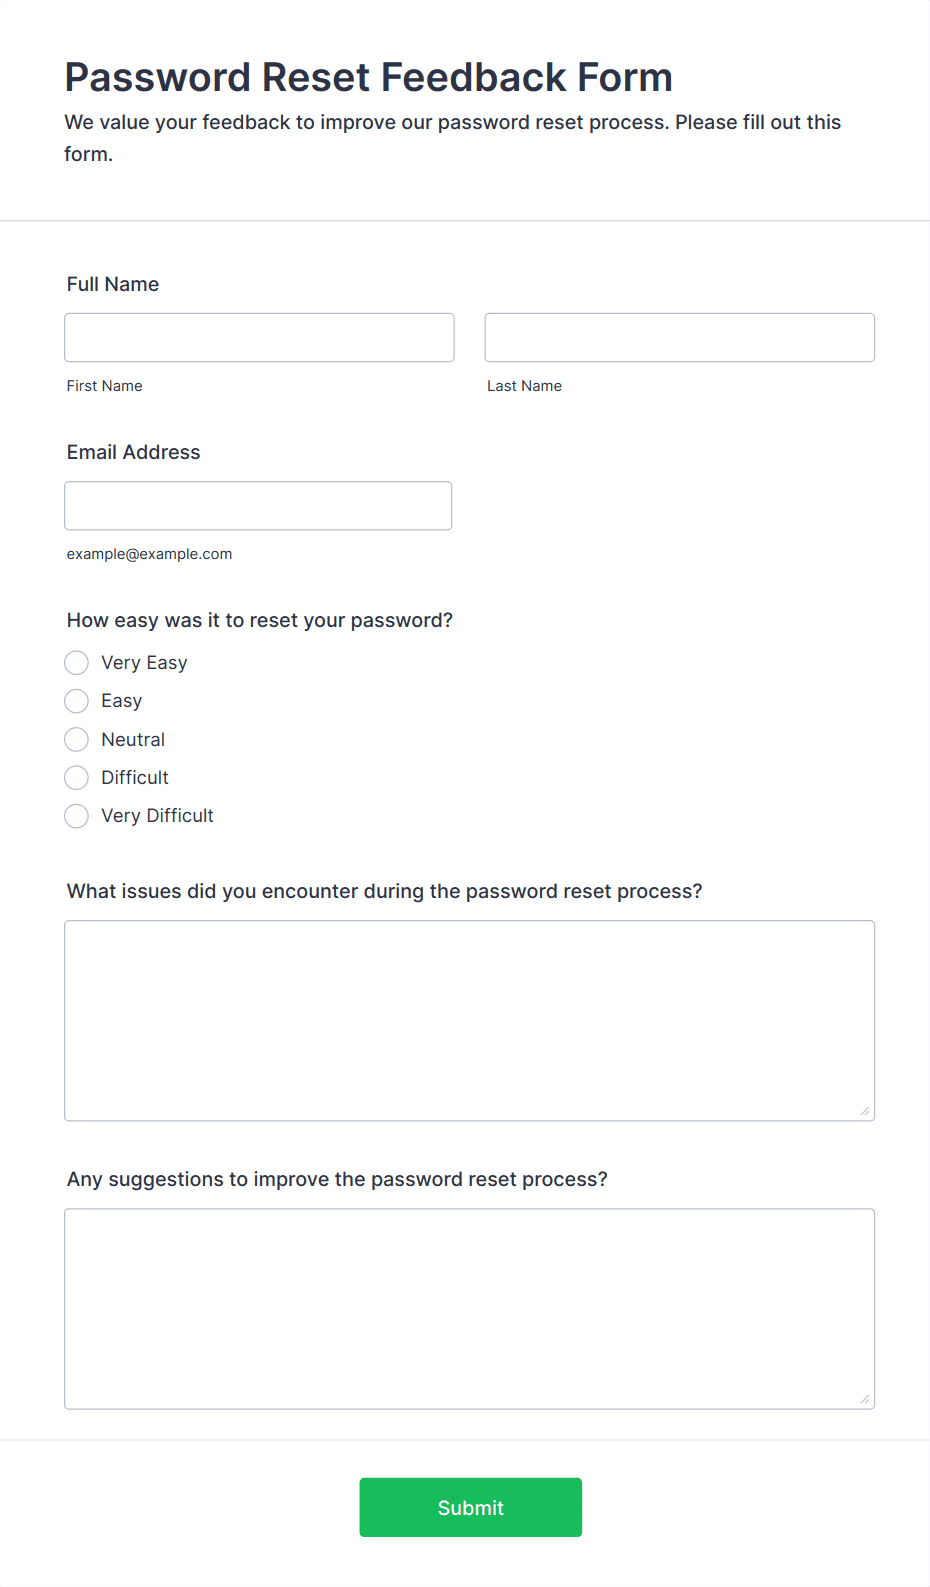Pick the Difficult radio option
The image size is (930, 1587).
click(x=76, y=778)
